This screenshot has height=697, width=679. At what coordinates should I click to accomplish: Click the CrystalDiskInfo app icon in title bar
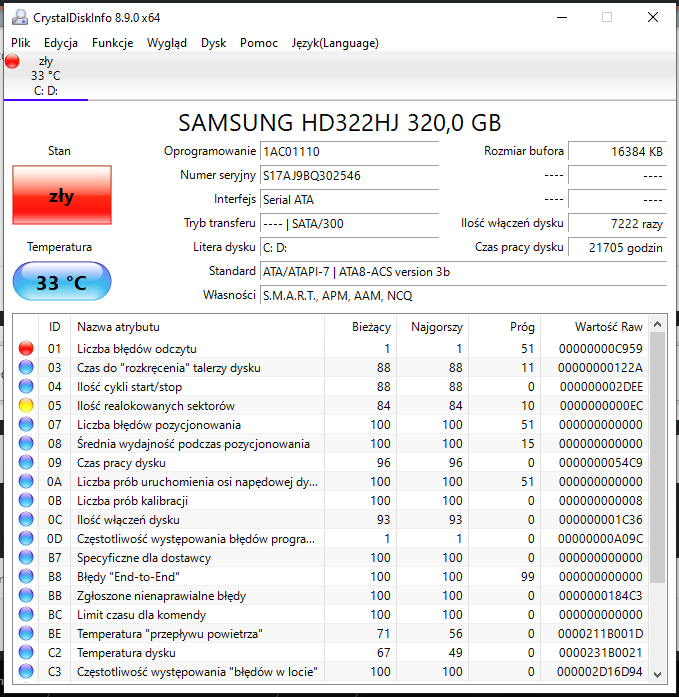point(19,17)
